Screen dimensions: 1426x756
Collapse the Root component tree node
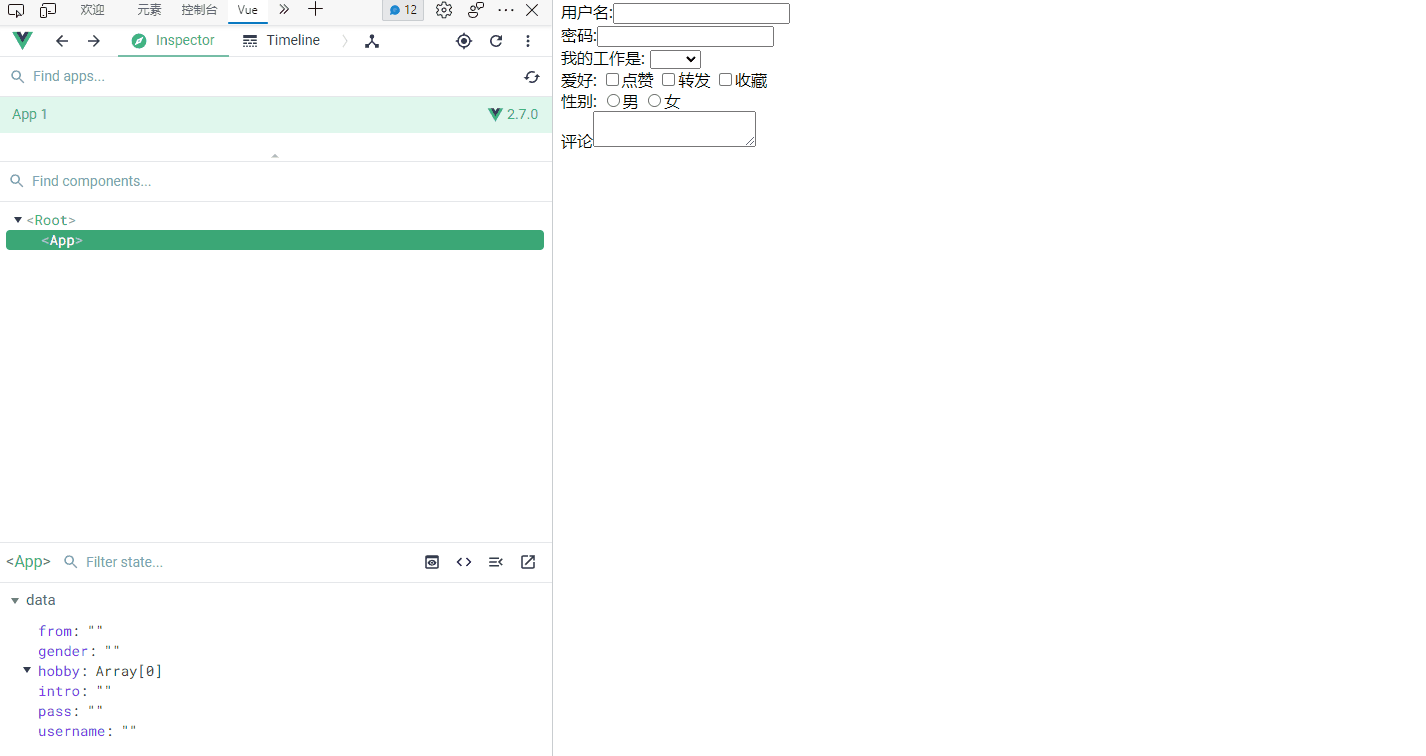17,219
